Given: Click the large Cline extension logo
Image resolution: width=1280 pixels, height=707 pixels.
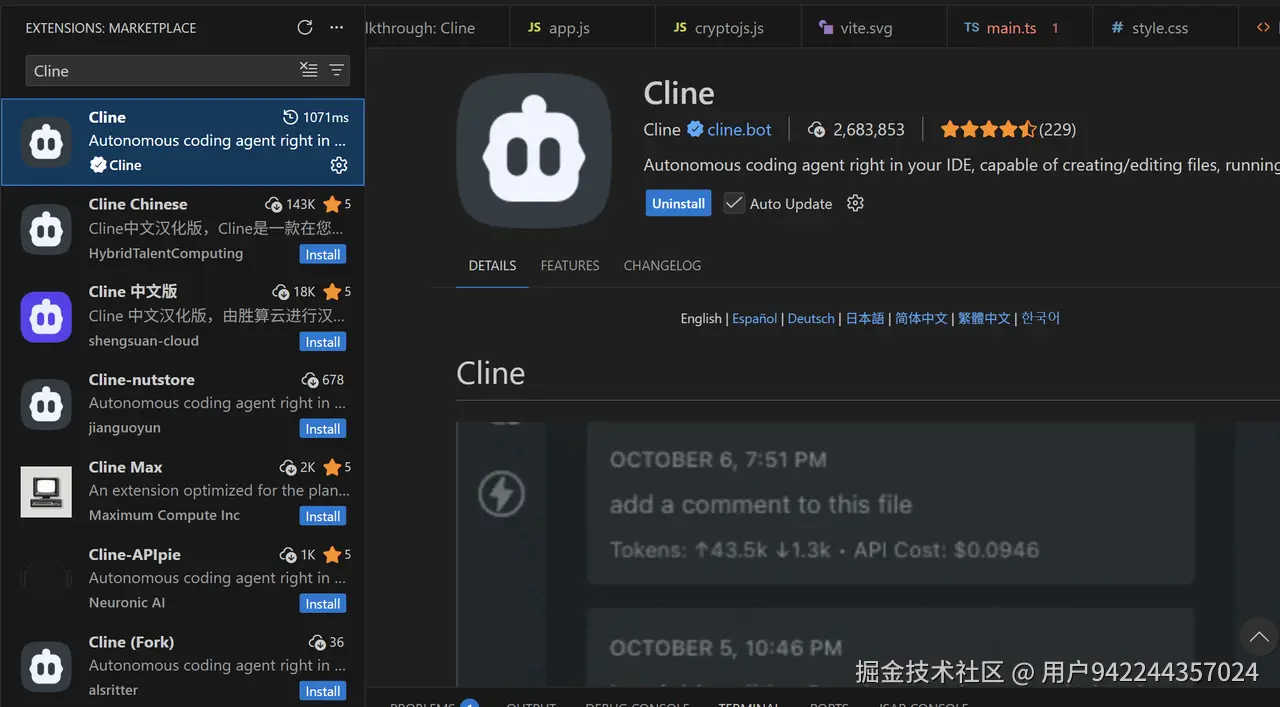Looking at the screenshot, I should [534, 151].
